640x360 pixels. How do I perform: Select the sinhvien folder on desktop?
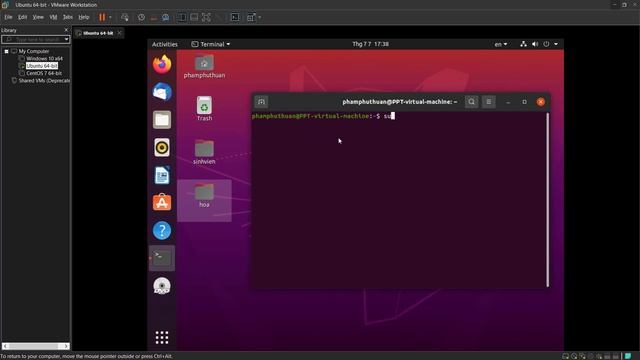pos(204,152)
